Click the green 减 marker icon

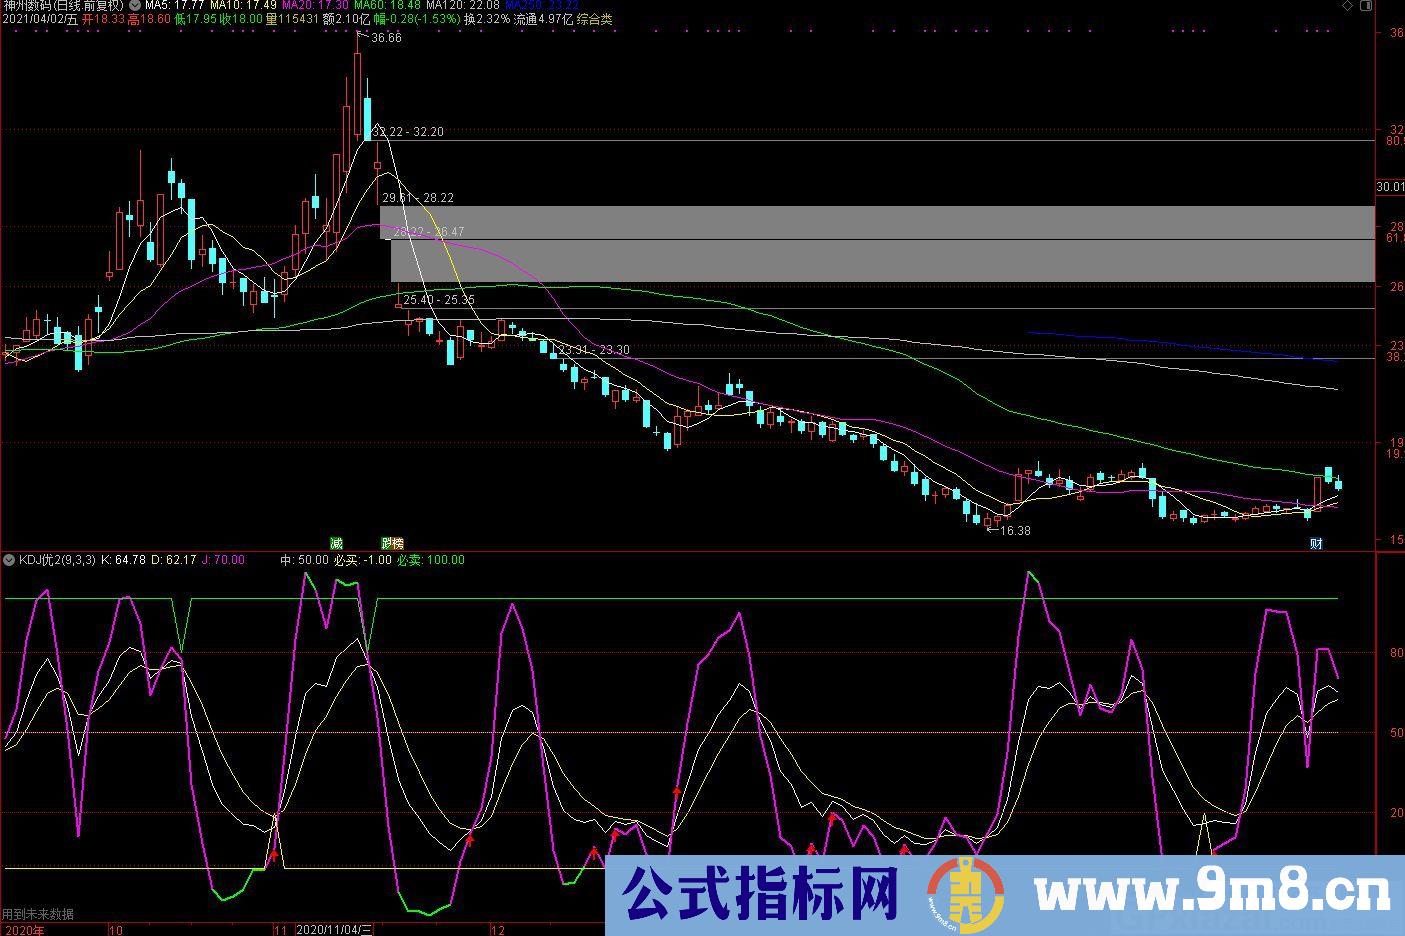tap(337, 543)
